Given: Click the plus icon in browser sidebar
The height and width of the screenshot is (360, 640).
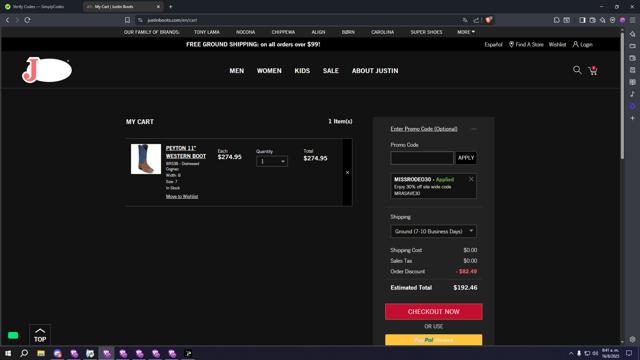Looking at the screenshot, I should (x=632, y=118).
